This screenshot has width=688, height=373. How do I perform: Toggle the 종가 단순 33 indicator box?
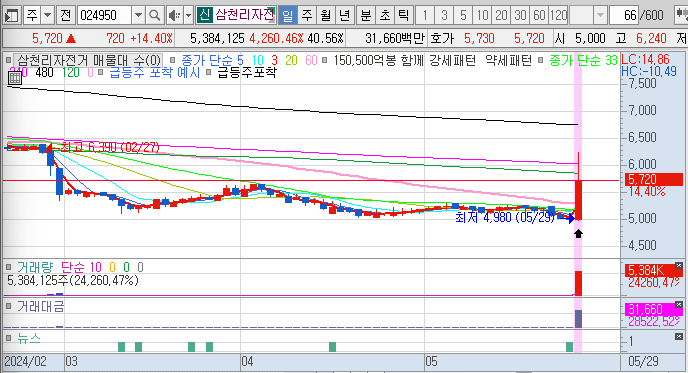[541, 60]
